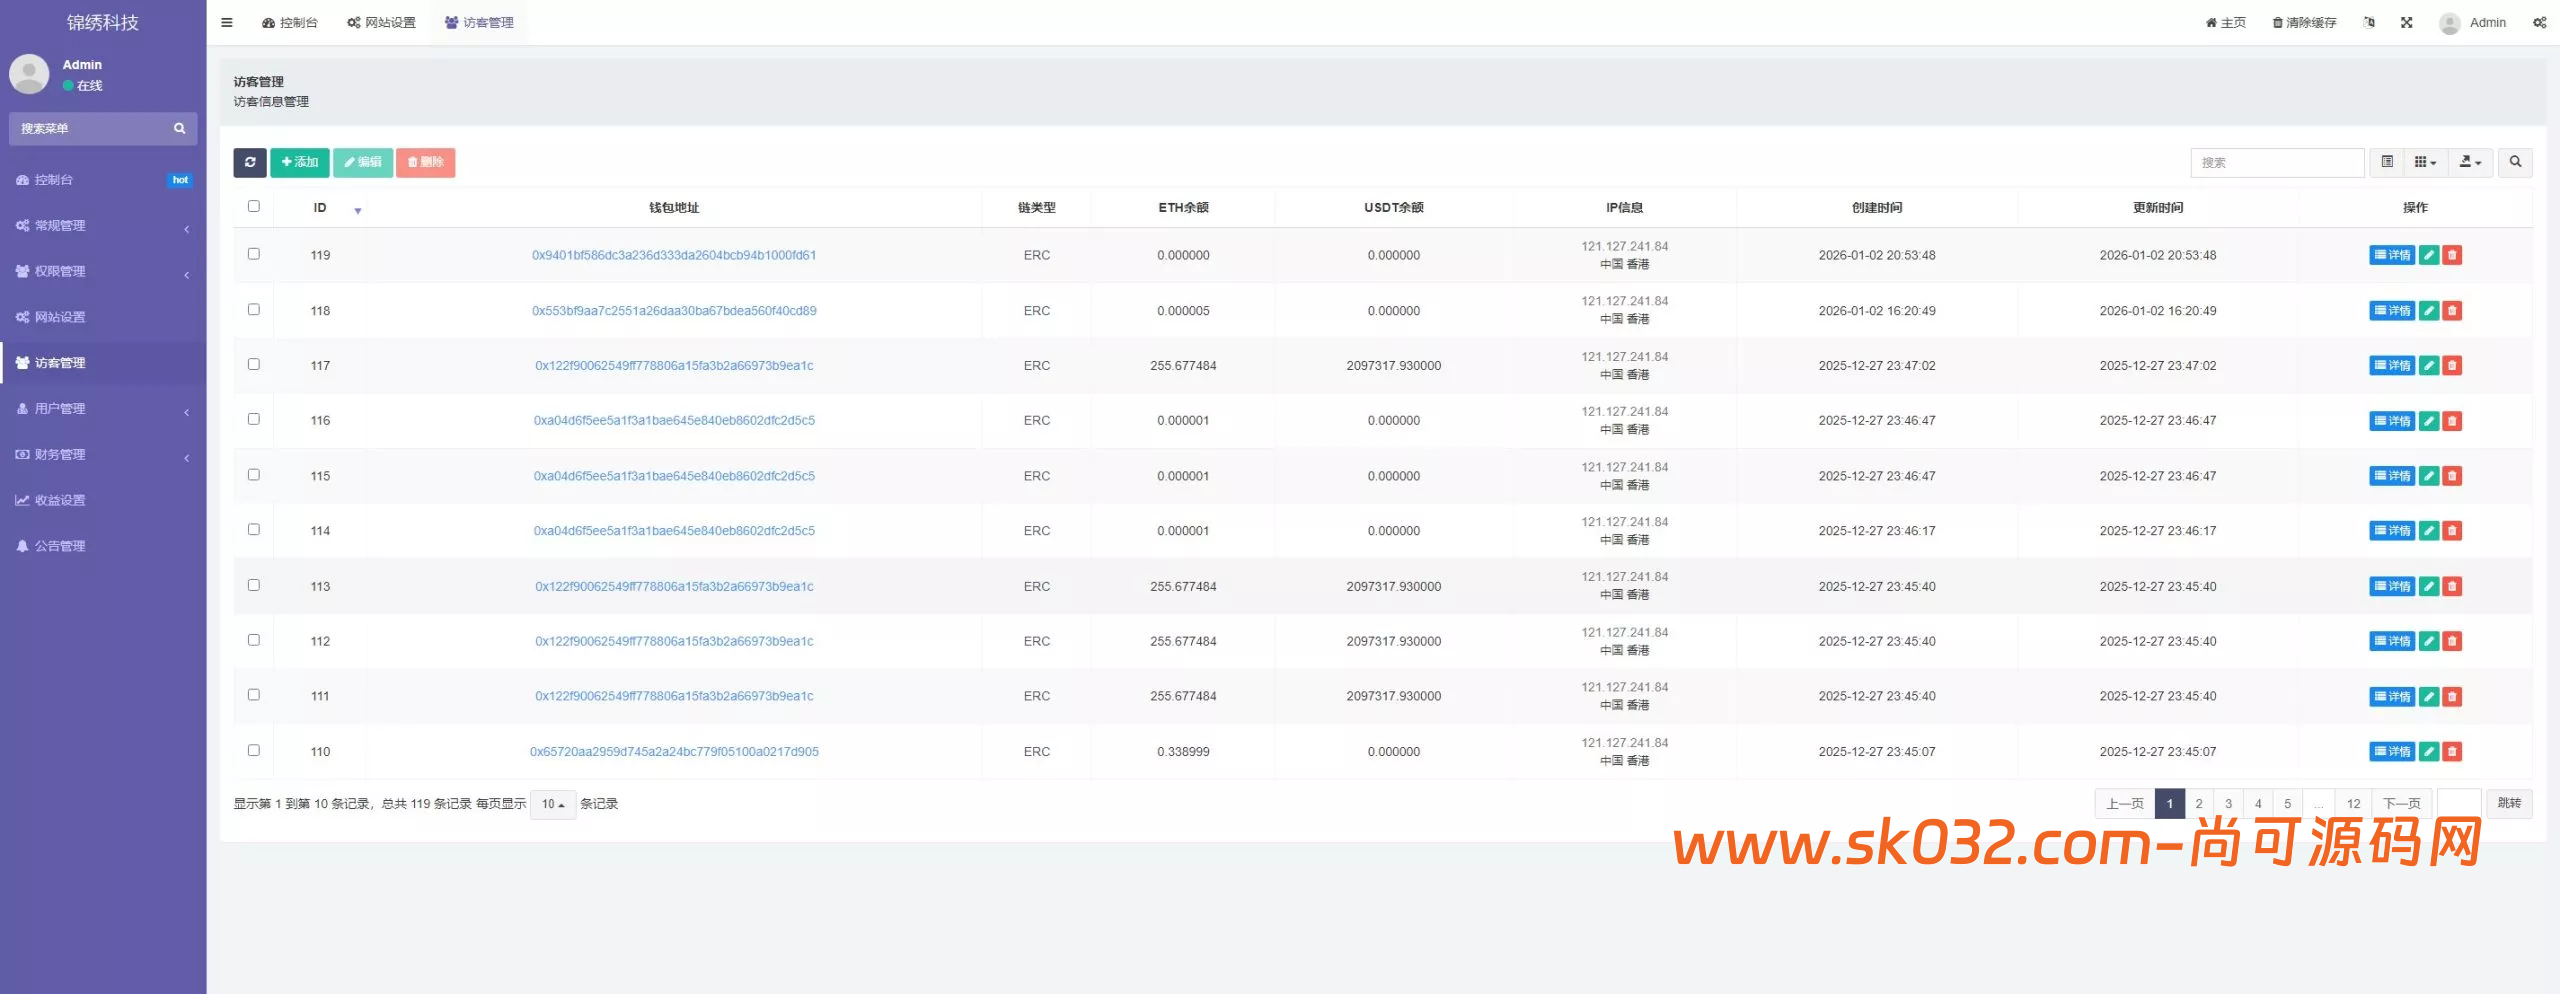The image size is (2560, 994).
Task: Click the 添加 button to add a record
Action: click(x=299, y=162)
